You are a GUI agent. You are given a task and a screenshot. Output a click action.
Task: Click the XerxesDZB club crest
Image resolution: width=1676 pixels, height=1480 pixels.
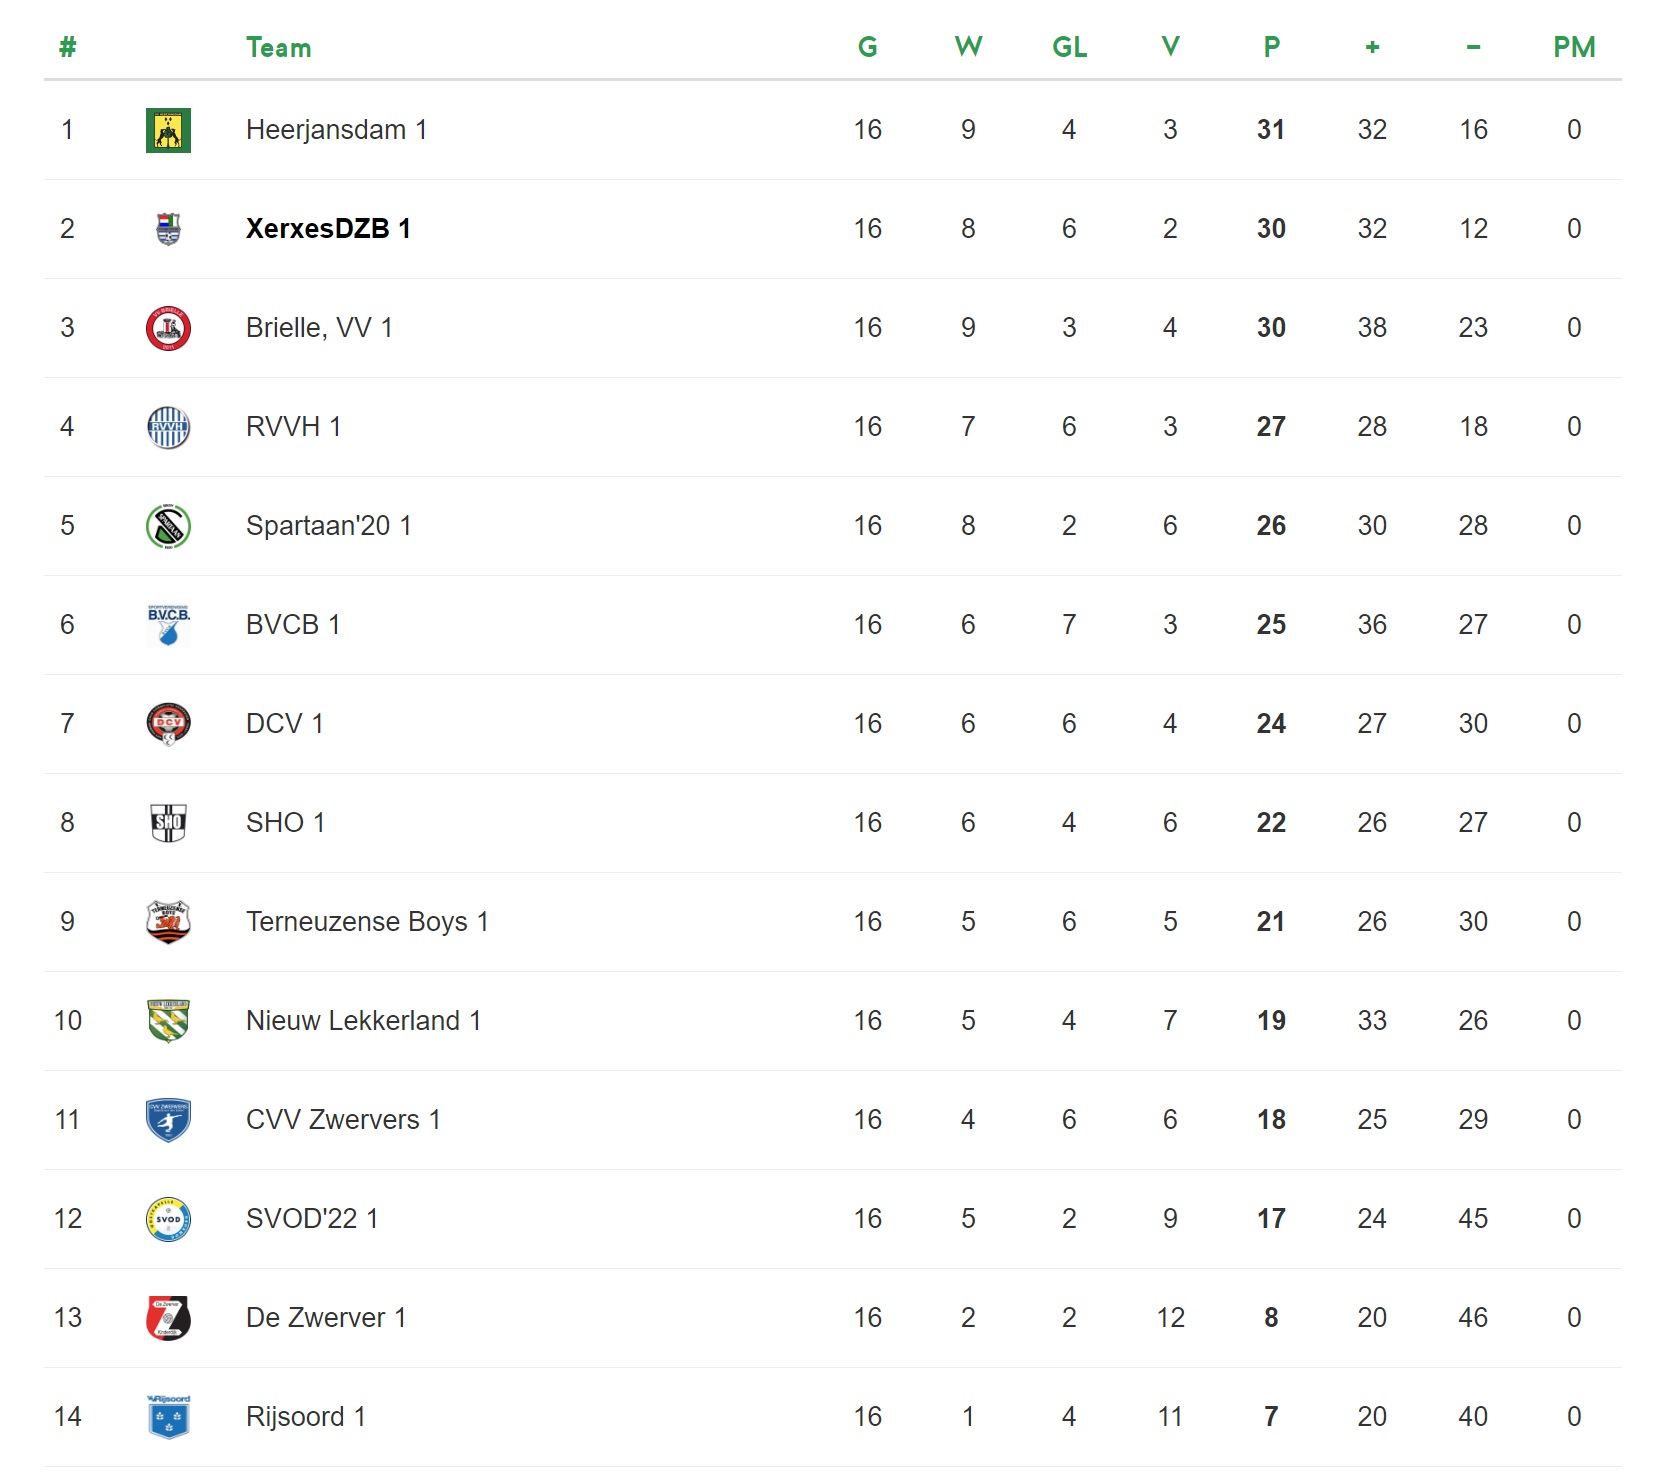coord(168,229)
